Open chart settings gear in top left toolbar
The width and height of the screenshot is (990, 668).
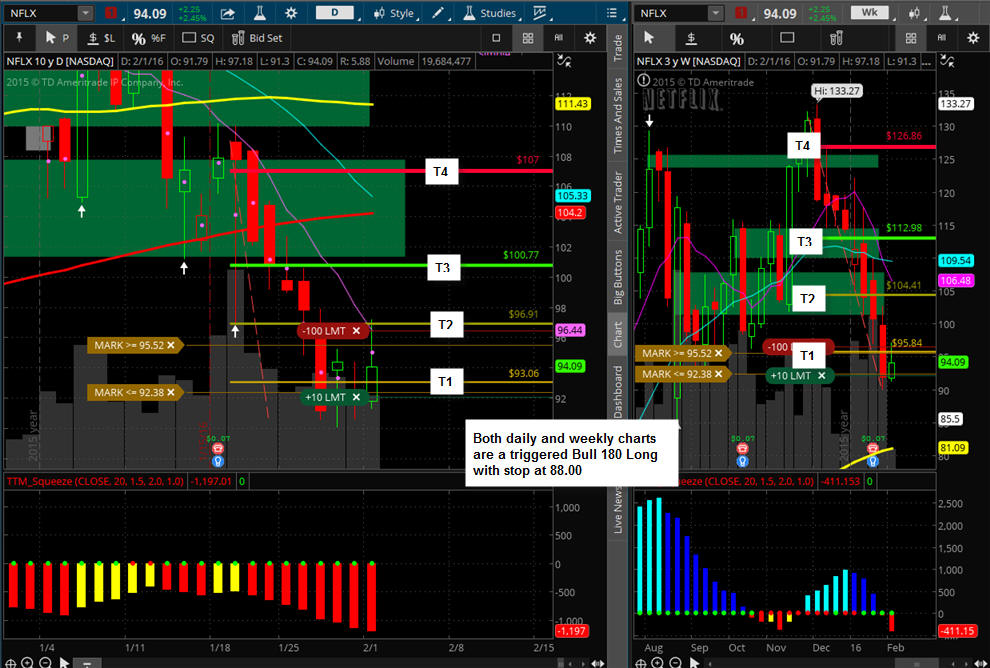(291, 13)
